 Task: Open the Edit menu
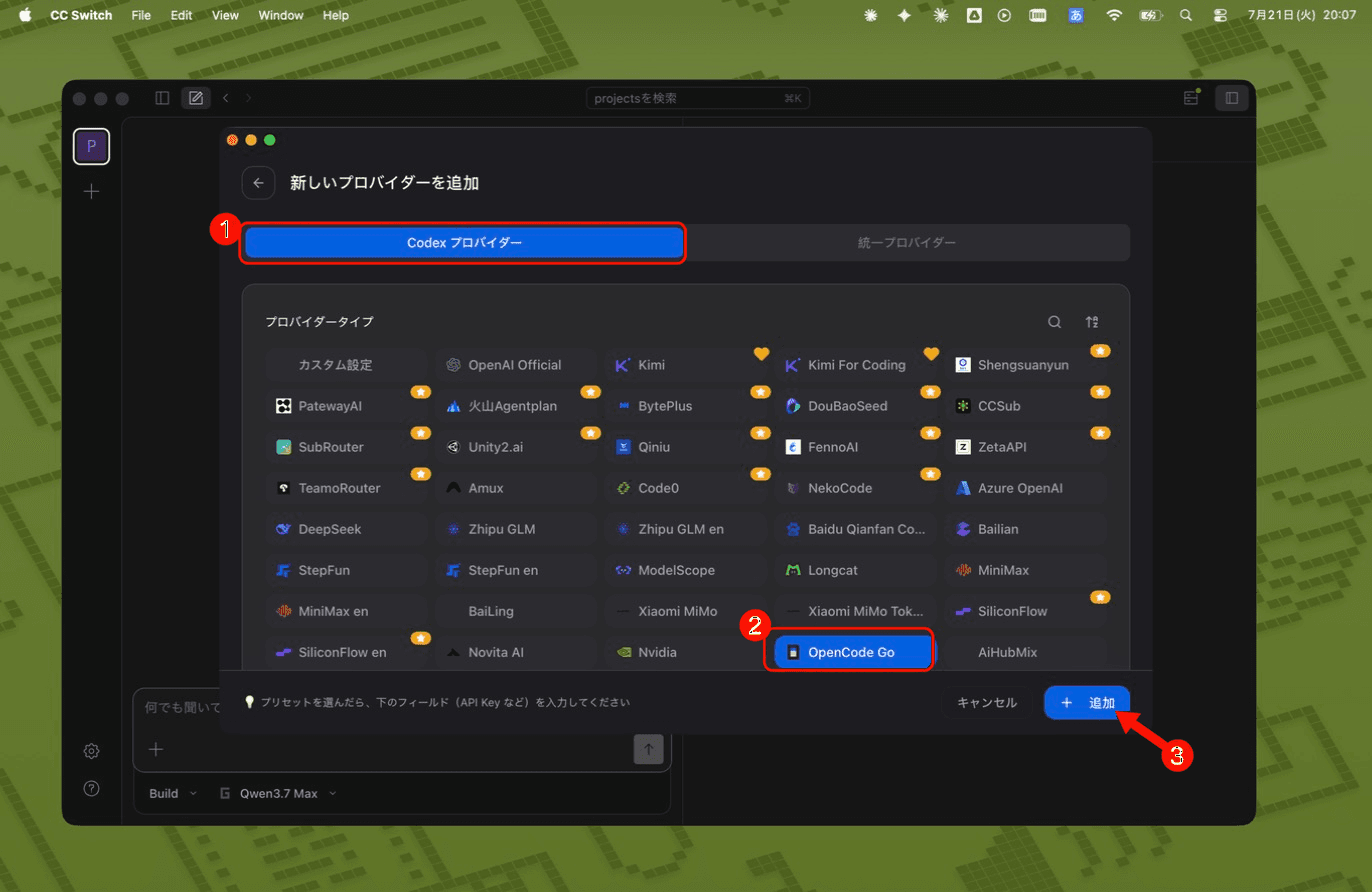[x=181, y=15]
